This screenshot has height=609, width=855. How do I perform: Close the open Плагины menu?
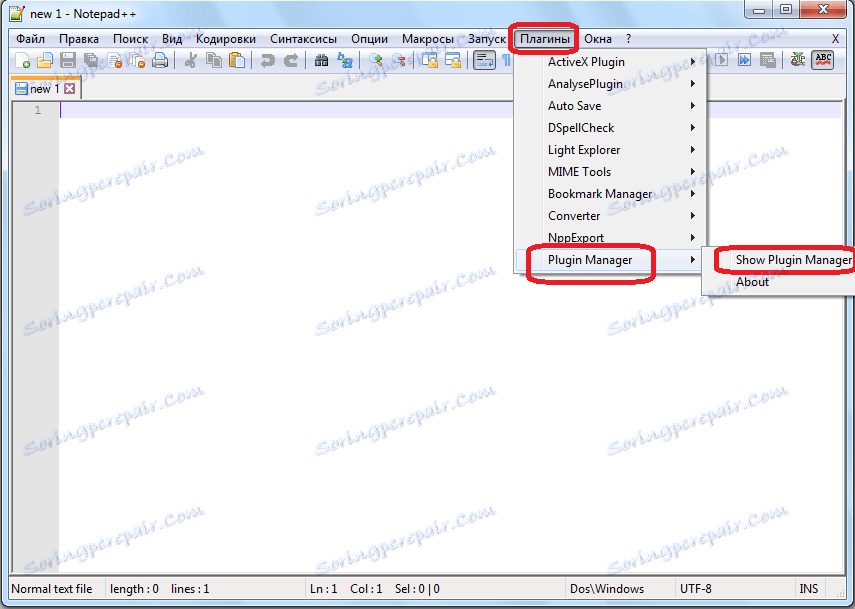(545, 39)
